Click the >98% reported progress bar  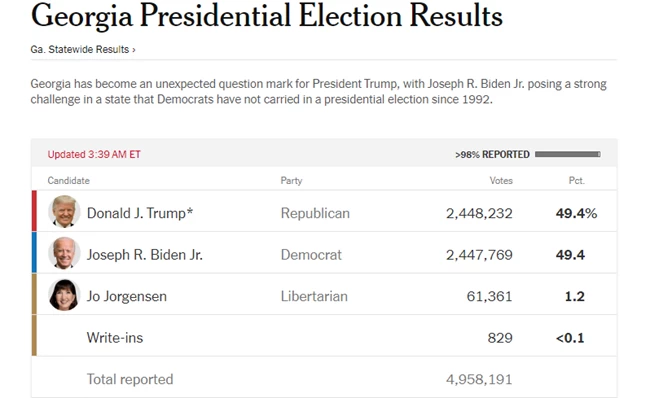(x=568, y=154)
